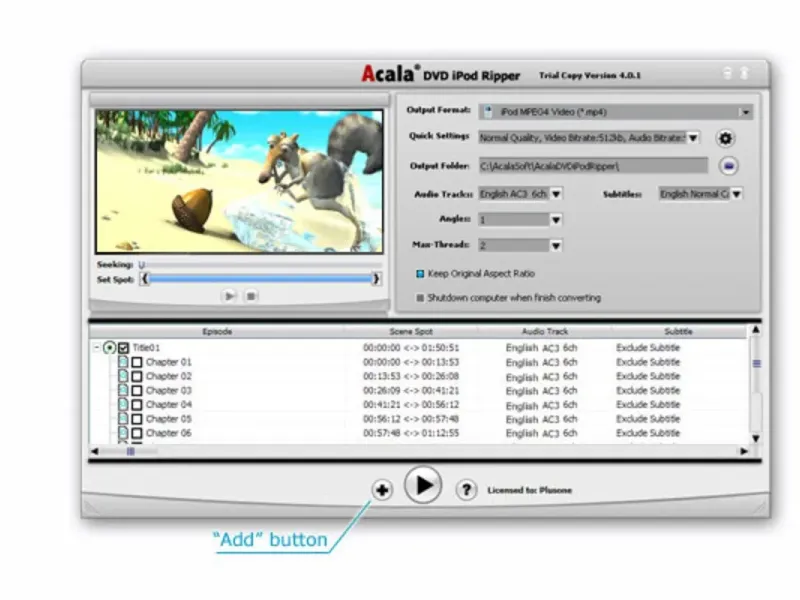Check the Chapter 06 checkbox
800x600 pixels.
137,434
